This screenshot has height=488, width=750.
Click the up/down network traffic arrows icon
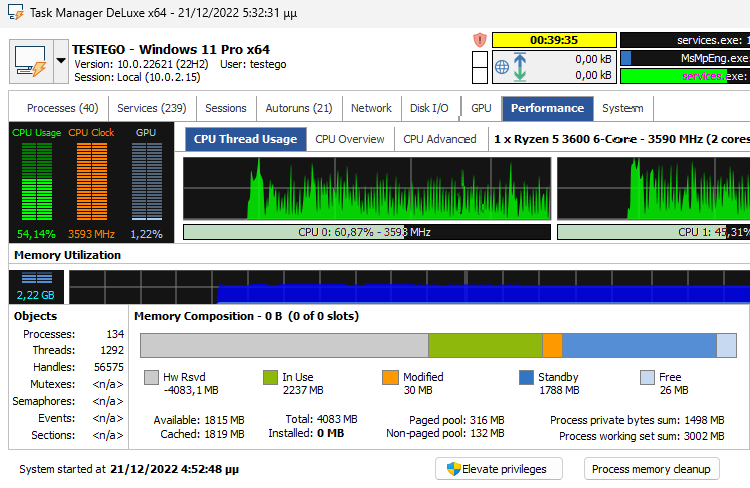pyautogui.click(x=520, y=67)
